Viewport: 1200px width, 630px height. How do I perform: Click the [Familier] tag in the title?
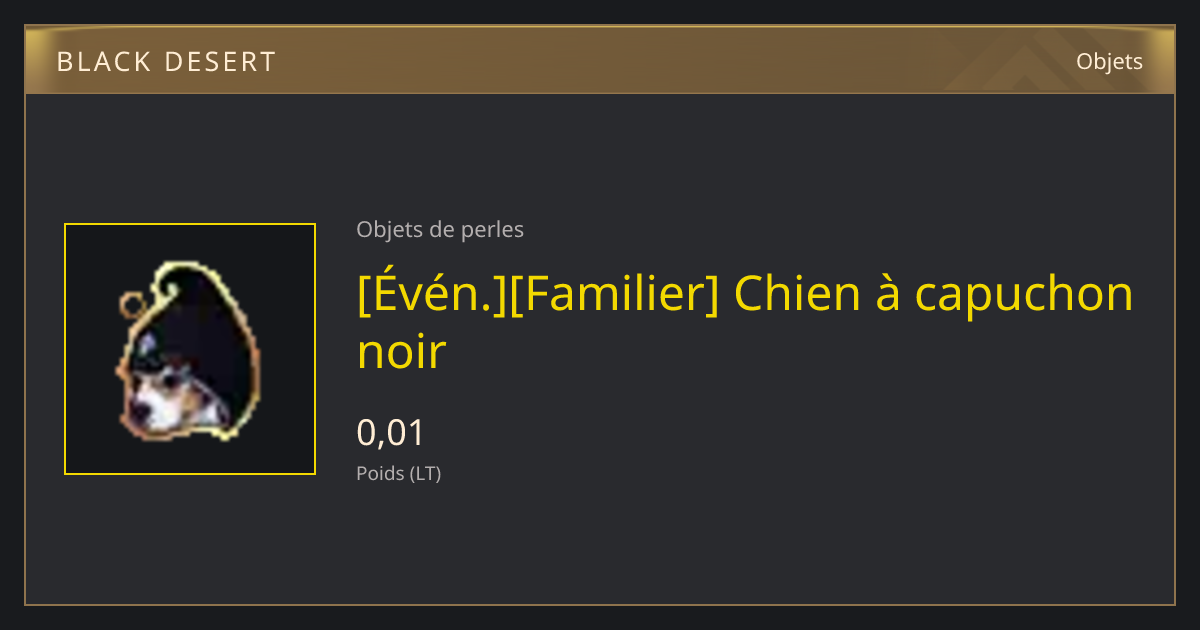click(x=614, y=294)
